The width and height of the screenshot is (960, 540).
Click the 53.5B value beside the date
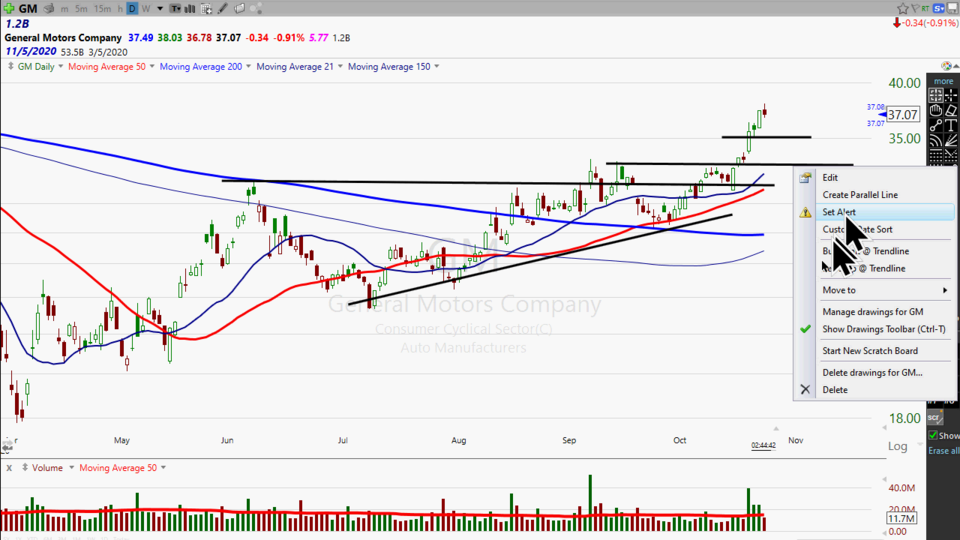point(72,52)
